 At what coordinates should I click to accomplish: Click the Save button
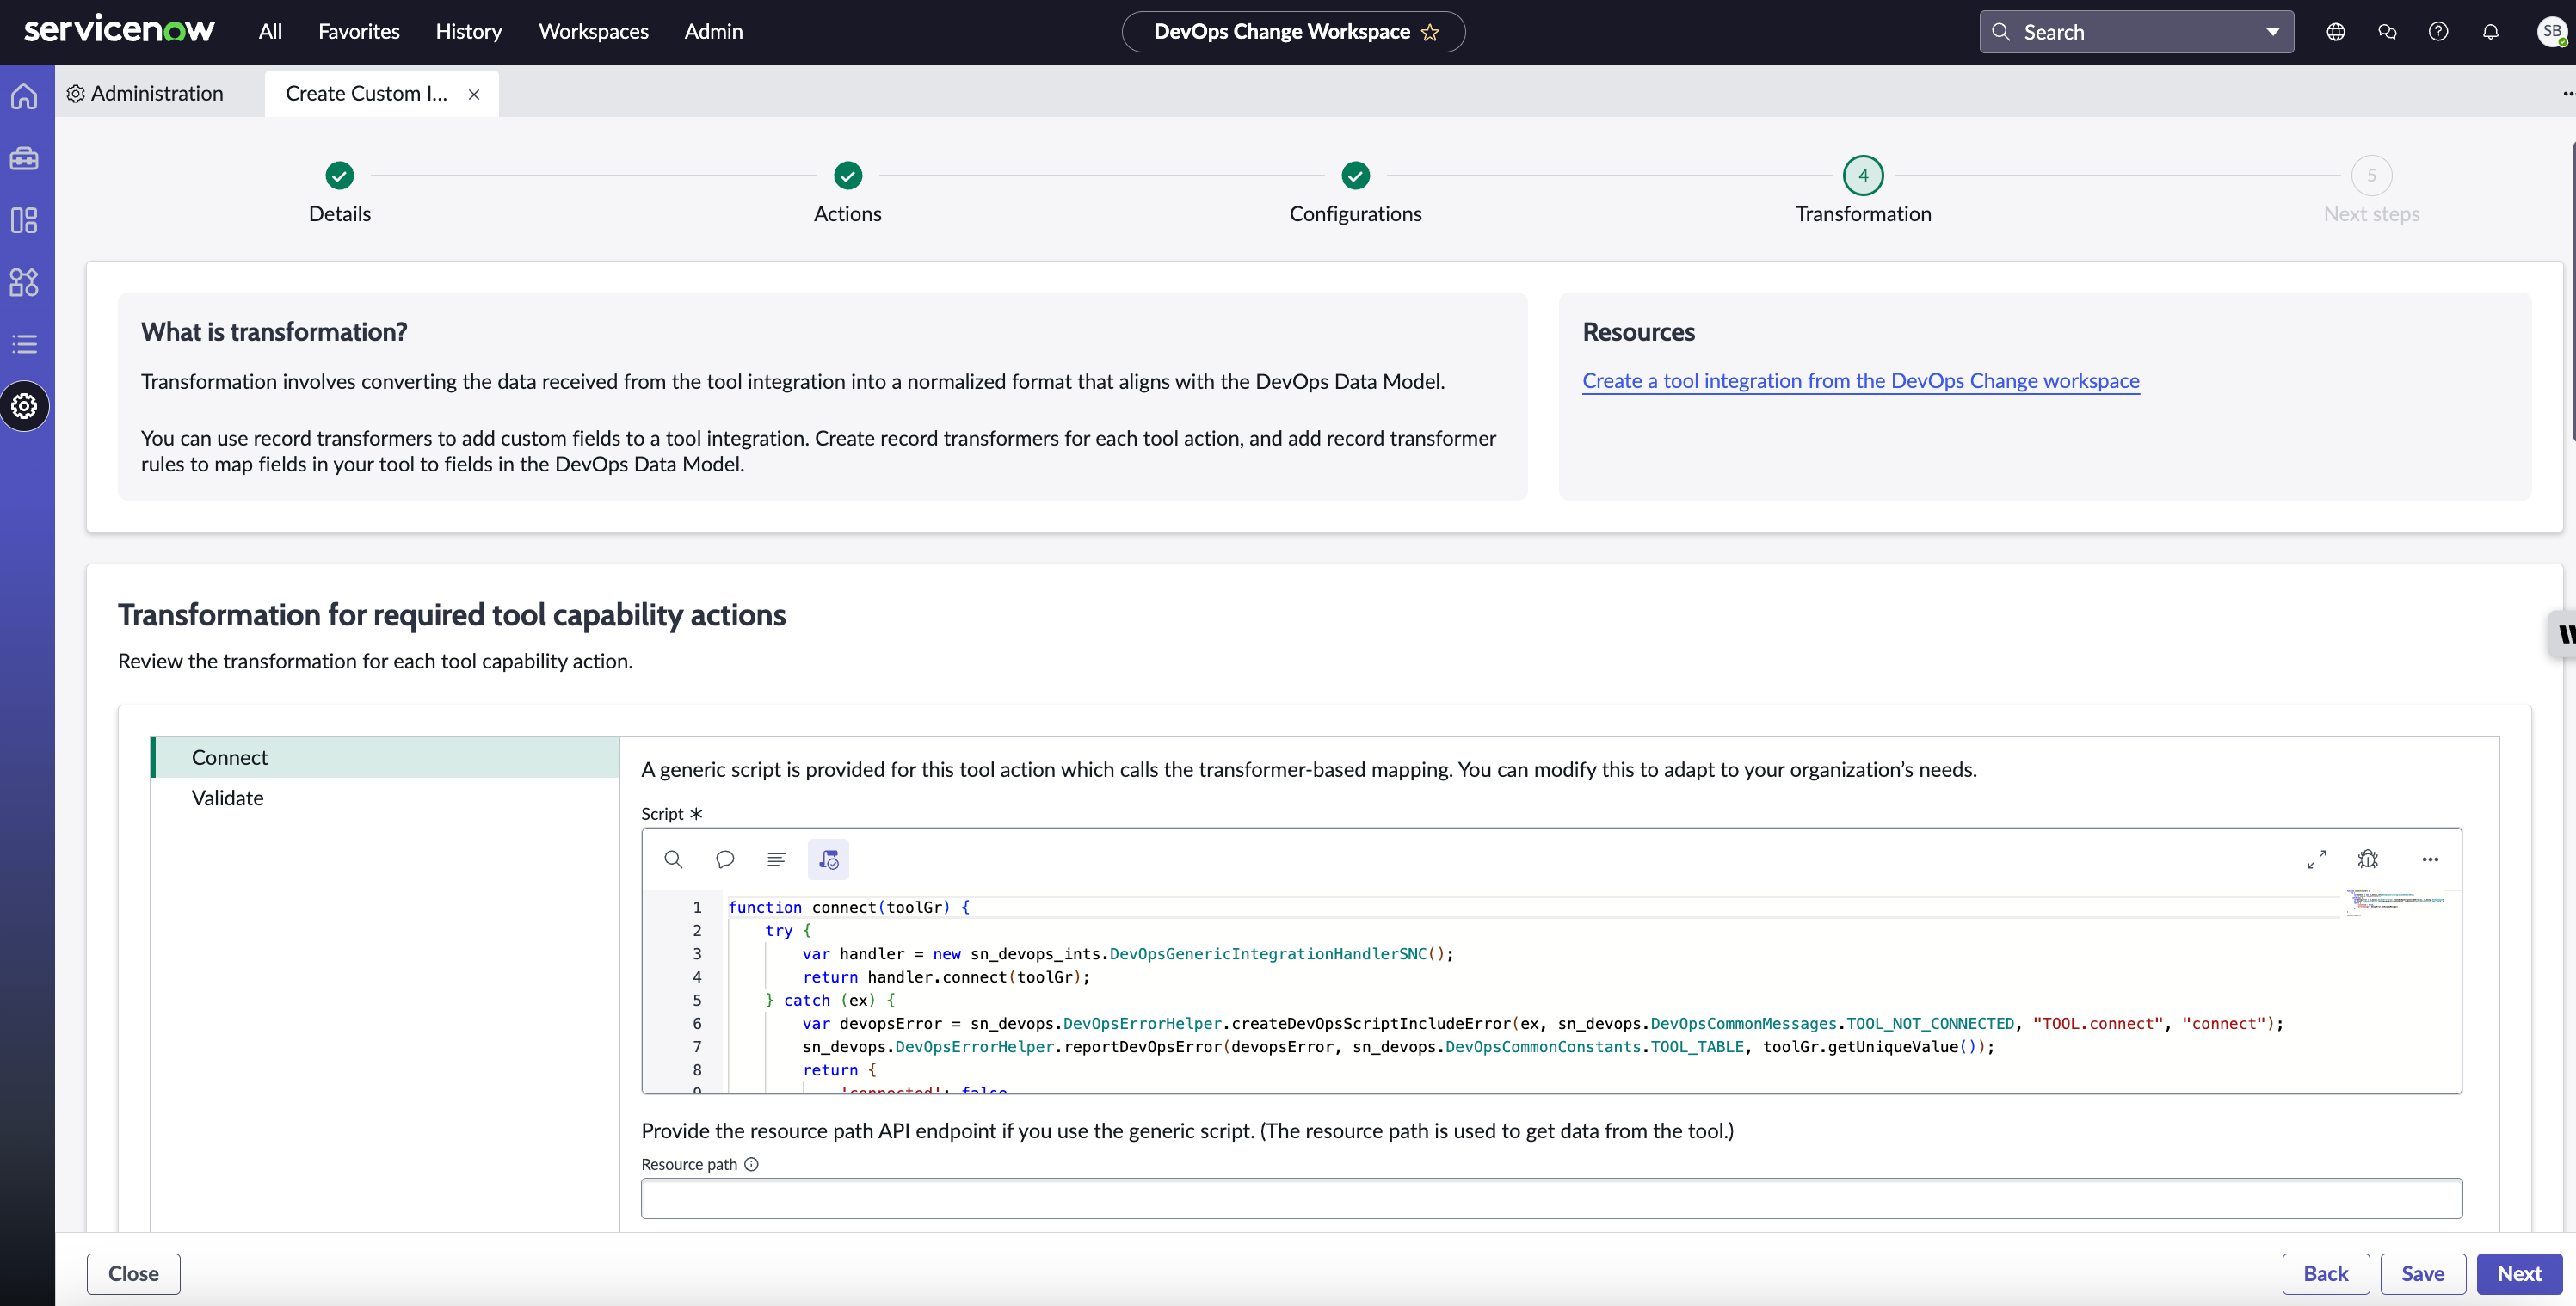(2422, 1273)
